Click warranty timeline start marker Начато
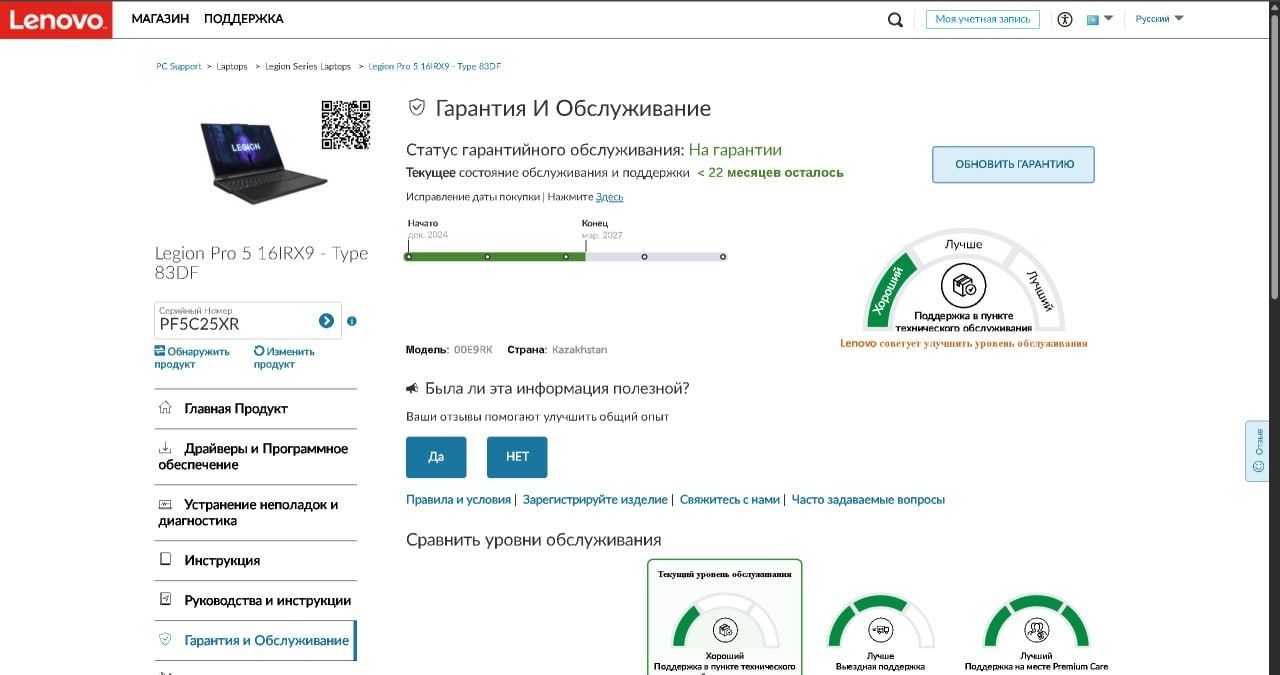 point(408,257)
